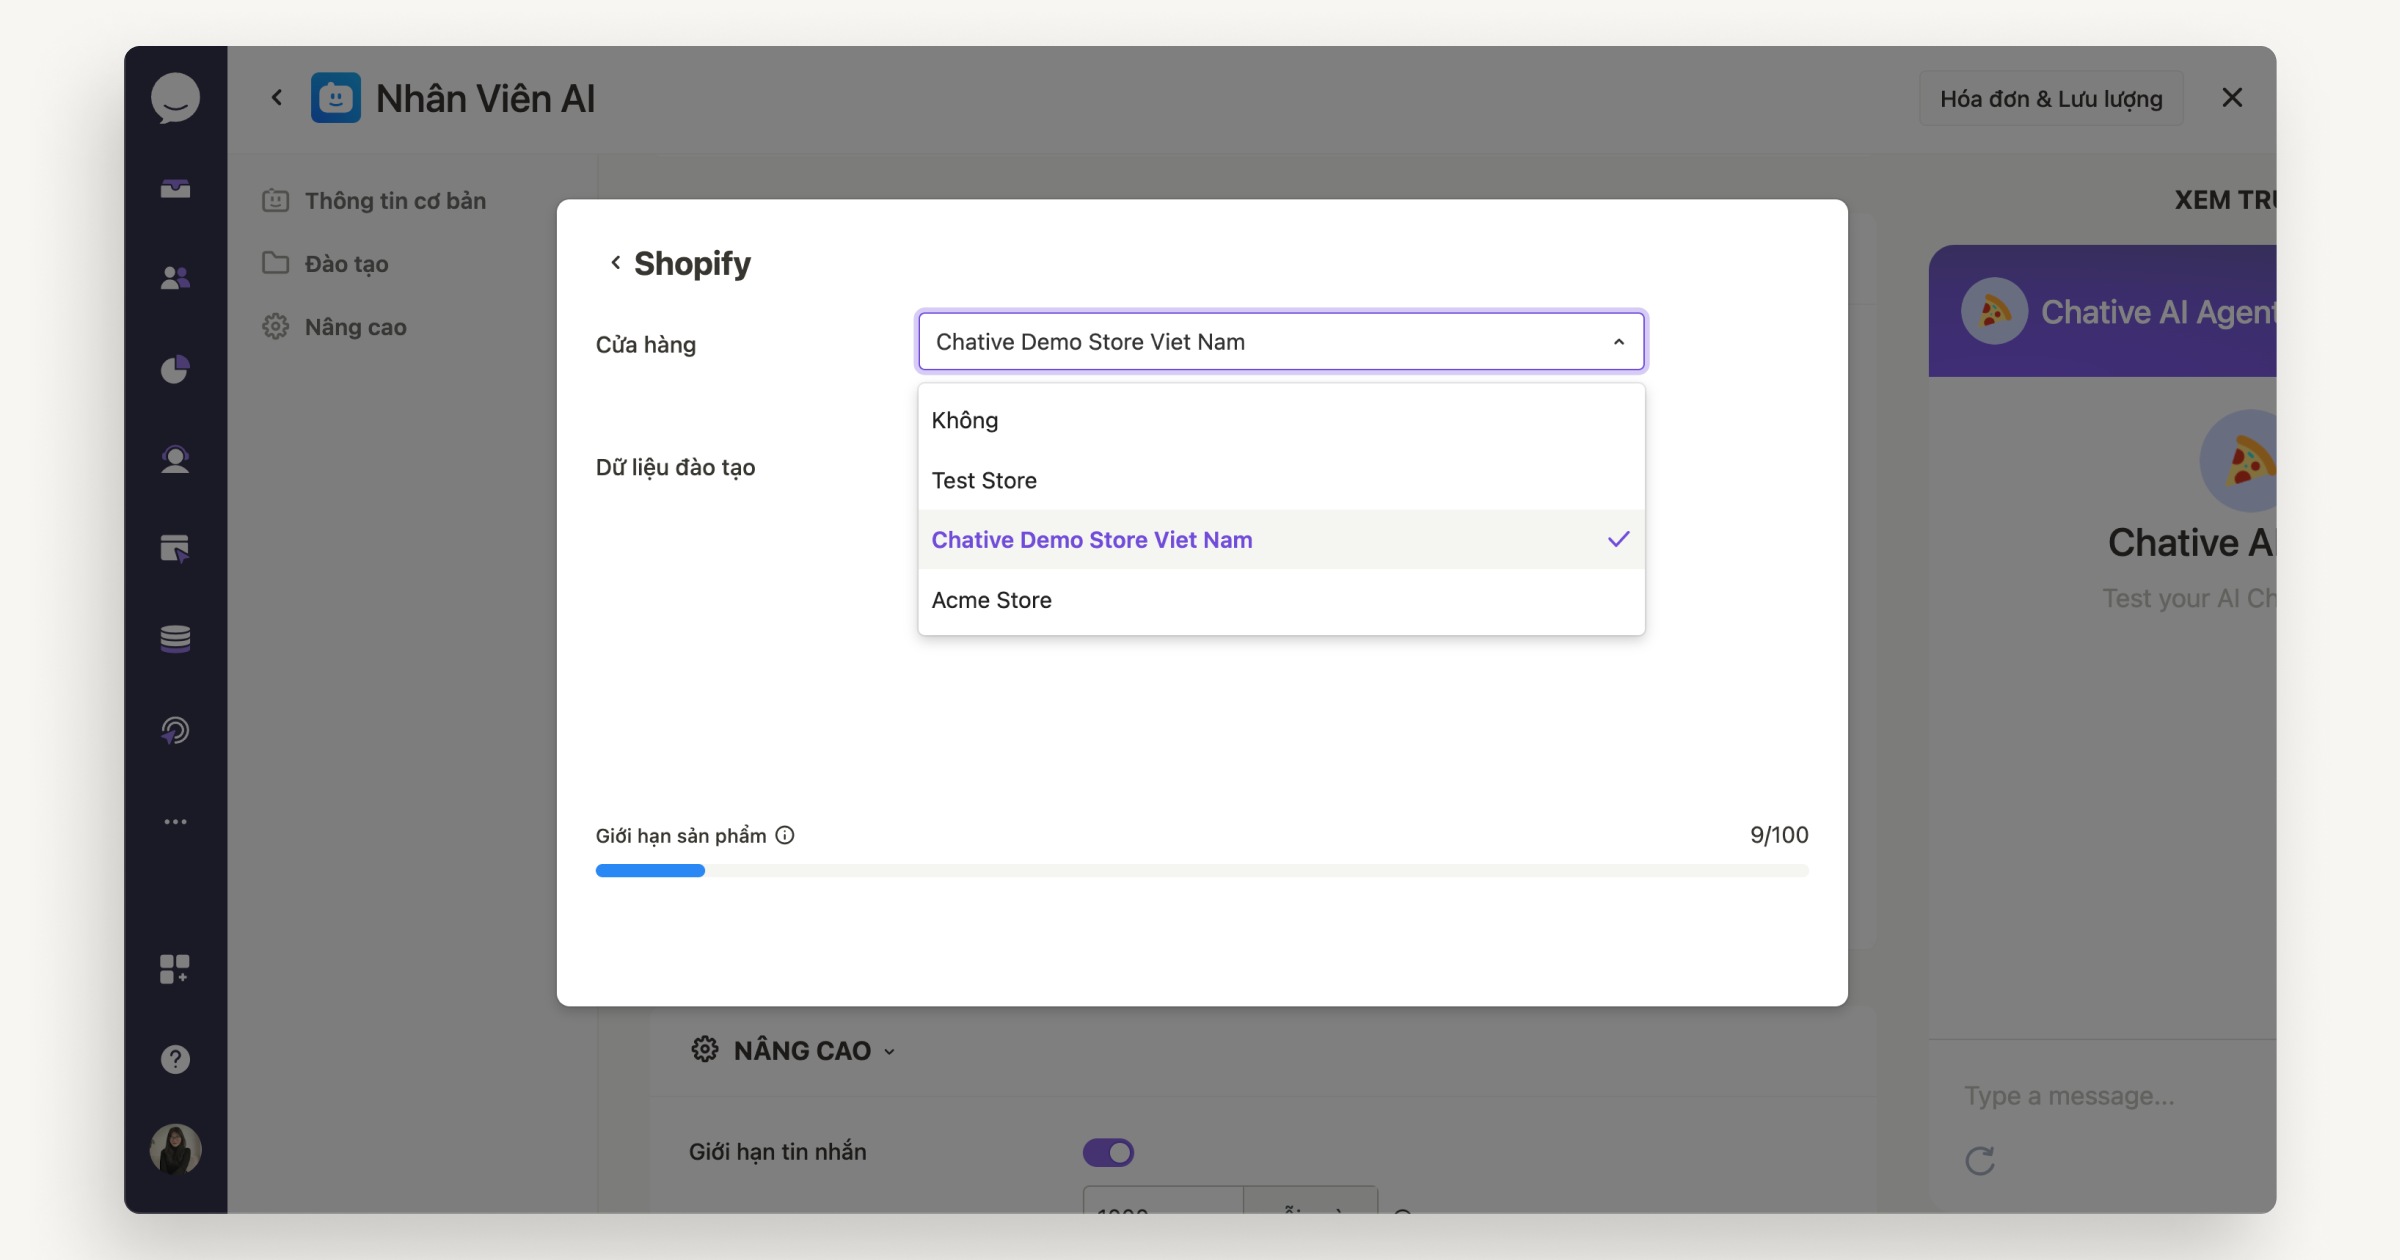Select 'Test Store' from store dropdown
This screenshot has width=2400, height=1260.
[984, 479]
